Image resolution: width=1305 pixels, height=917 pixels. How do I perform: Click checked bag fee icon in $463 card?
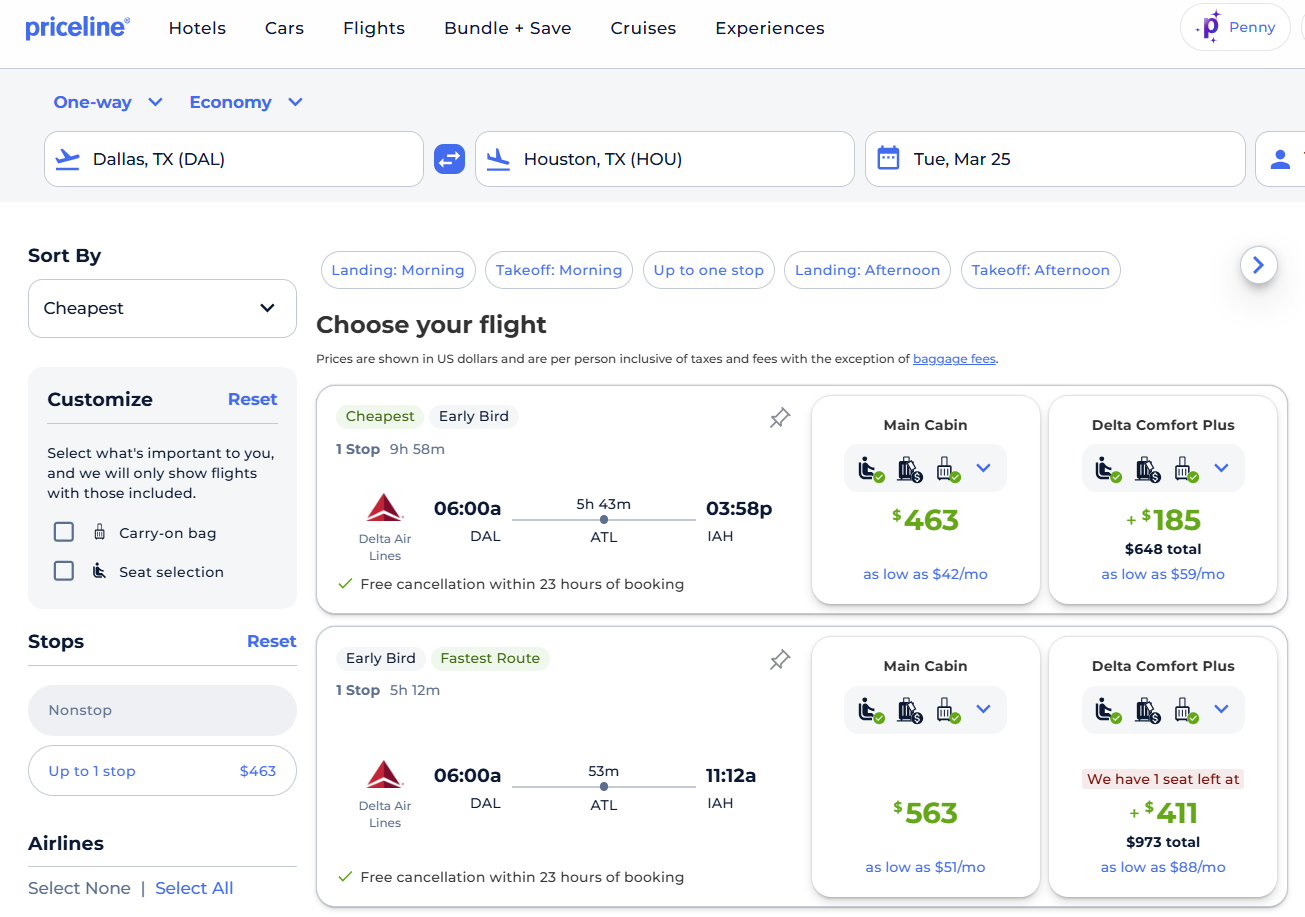click(909, 468)
